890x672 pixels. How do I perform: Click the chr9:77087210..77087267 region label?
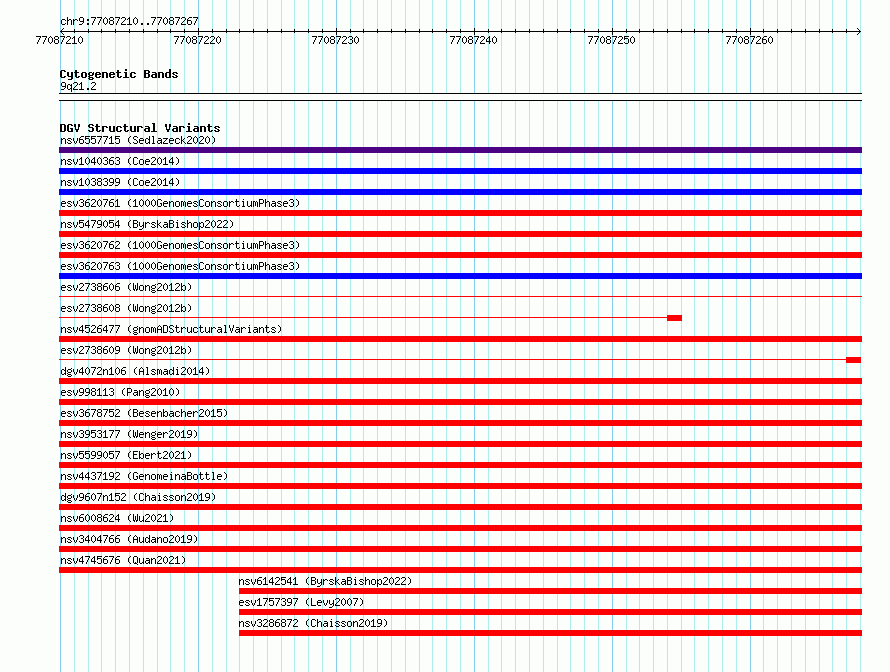click(x=129, y=21)
